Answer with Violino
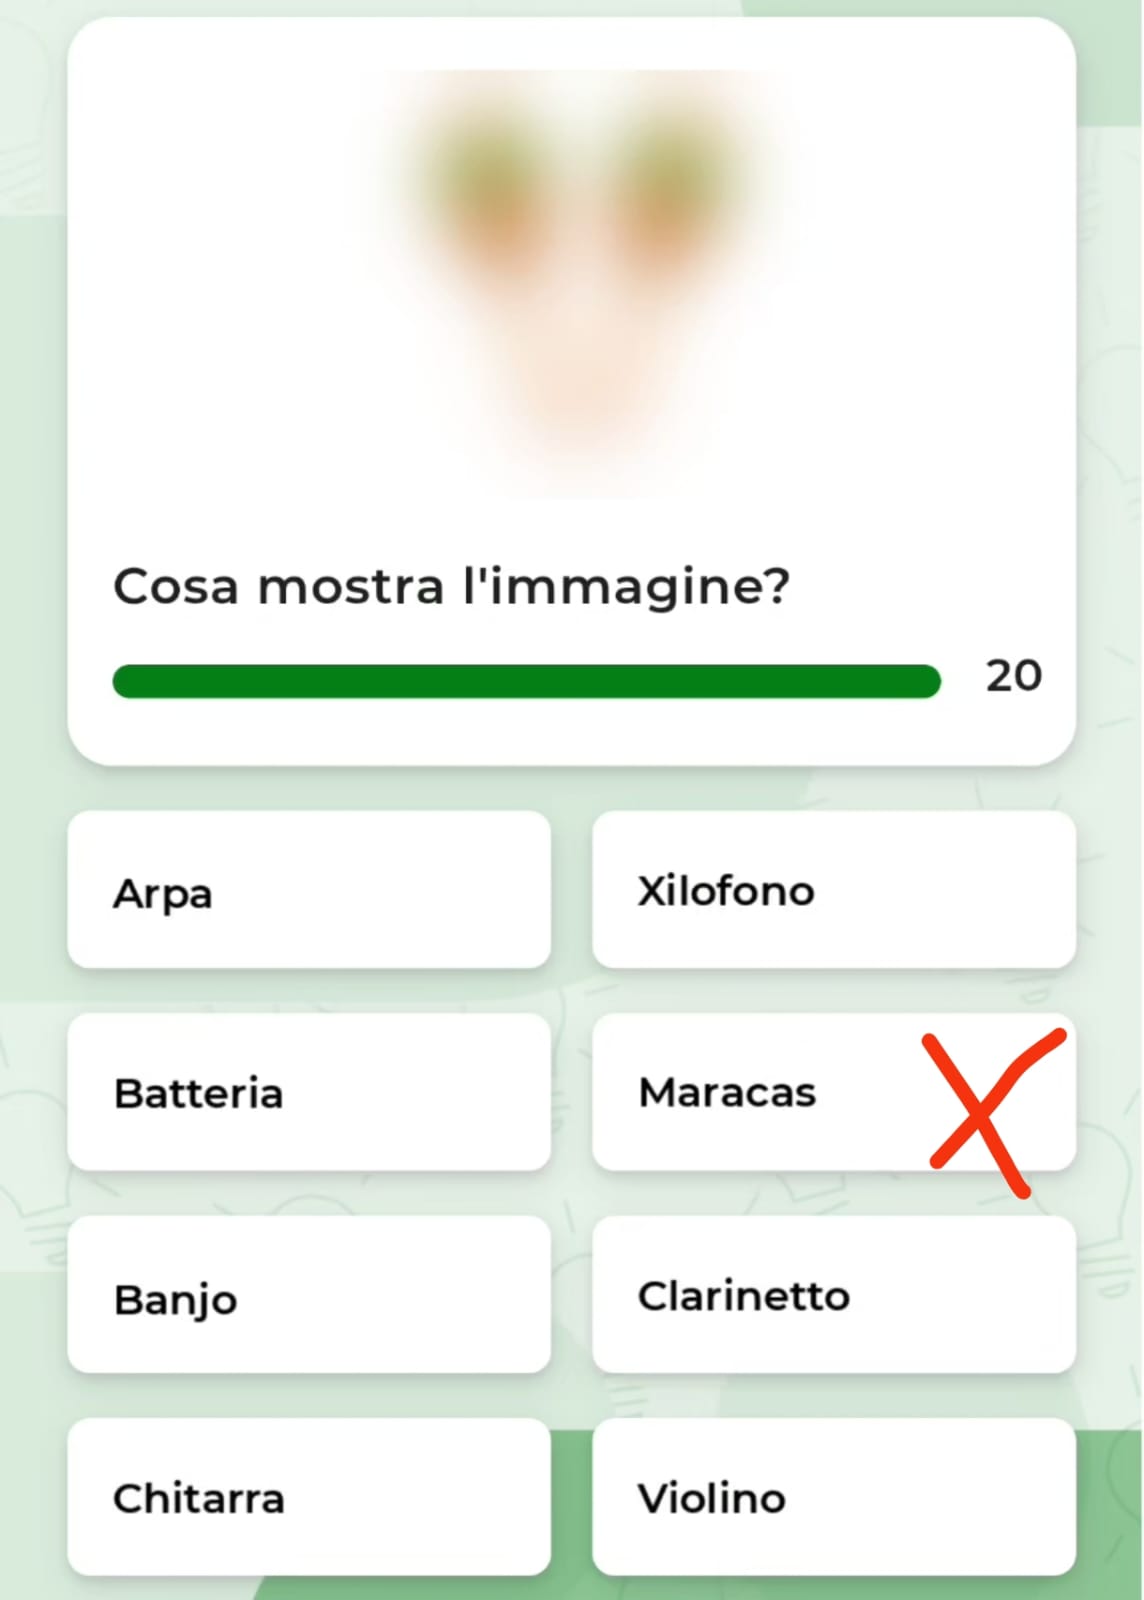Image resolution: width=1144 pixels, height=1600 pixels. tap(833, 1498)
